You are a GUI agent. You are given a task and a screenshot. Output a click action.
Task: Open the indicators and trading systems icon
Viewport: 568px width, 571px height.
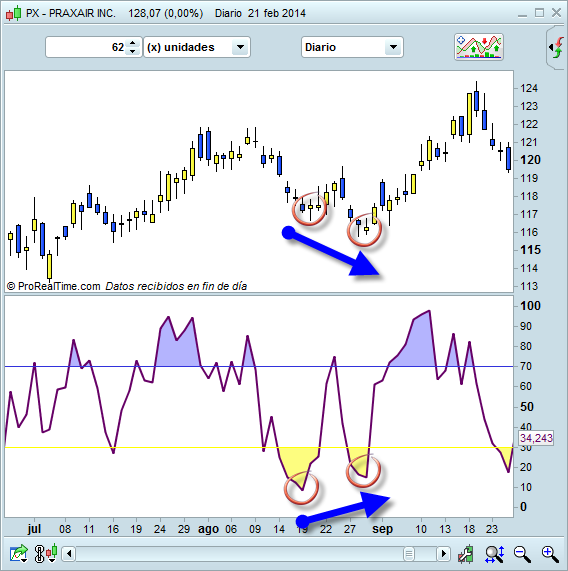click(x=479, y=47)
